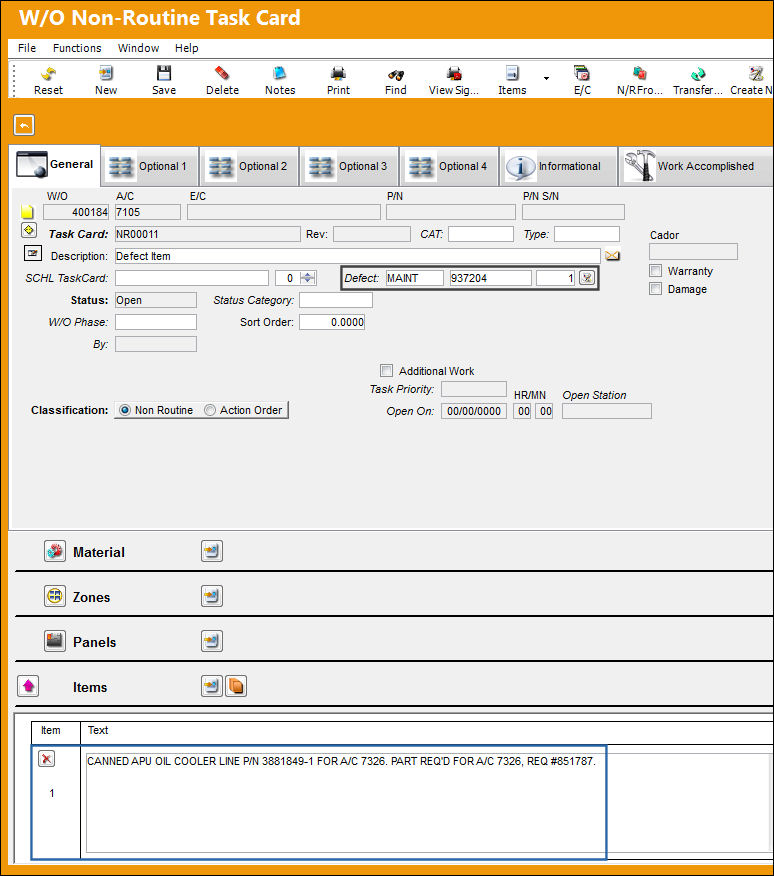Viewport: 774px width, 876px height.
Task: Click the Material section icon
Action: click(x=55, y=551)
